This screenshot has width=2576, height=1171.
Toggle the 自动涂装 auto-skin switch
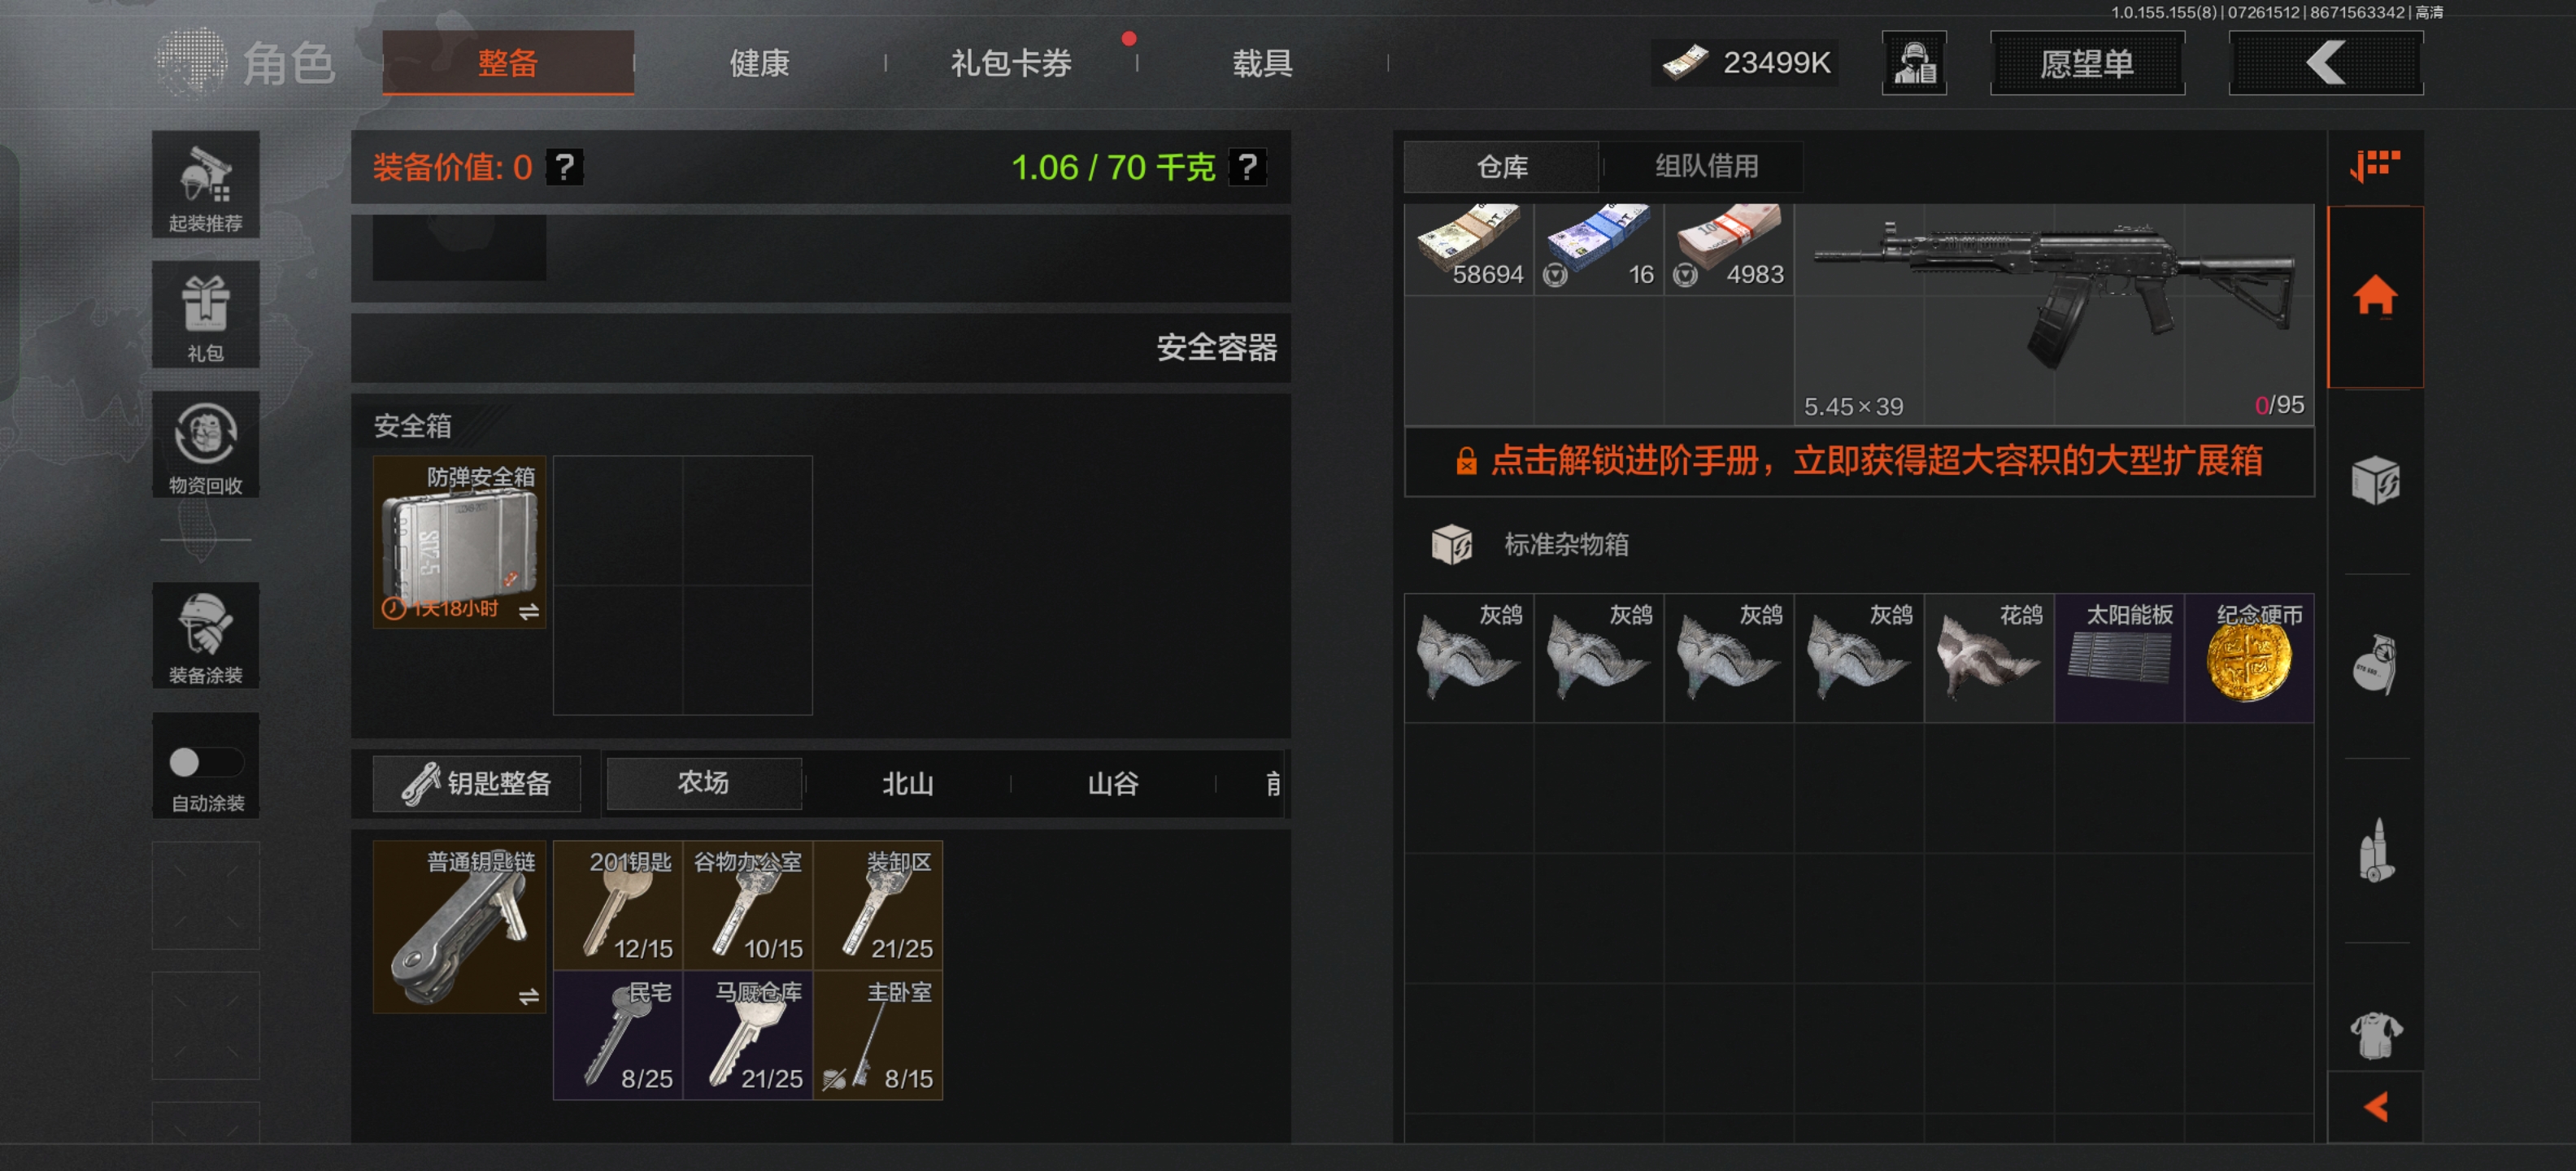click(x=206, y=762)
